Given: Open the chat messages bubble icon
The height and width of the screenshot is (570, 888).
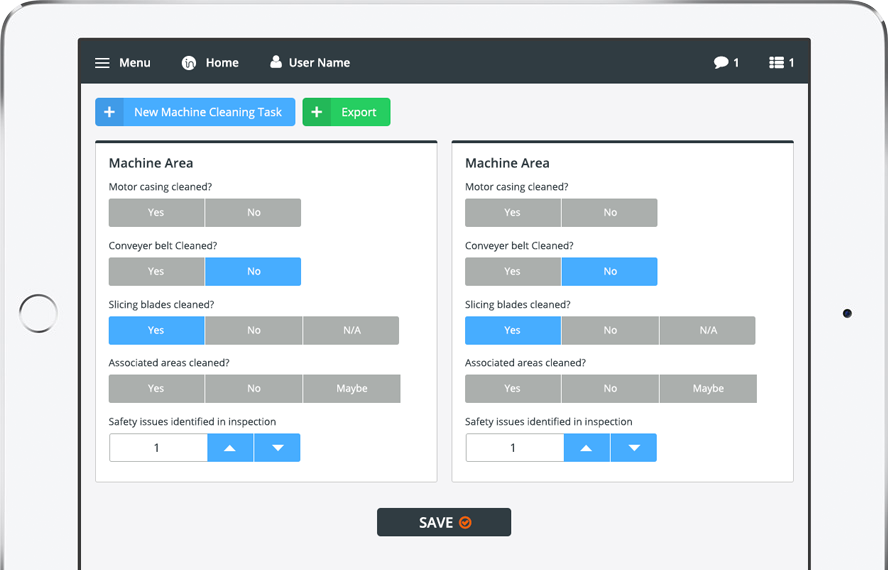Looking at the screenshot, I should (720, 63).
